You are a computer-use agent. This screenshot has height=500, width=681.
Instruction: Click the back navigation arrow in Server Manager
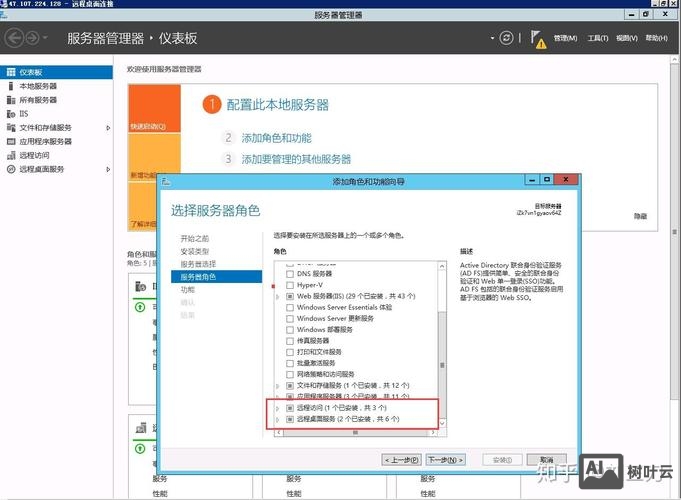point(14,38)
